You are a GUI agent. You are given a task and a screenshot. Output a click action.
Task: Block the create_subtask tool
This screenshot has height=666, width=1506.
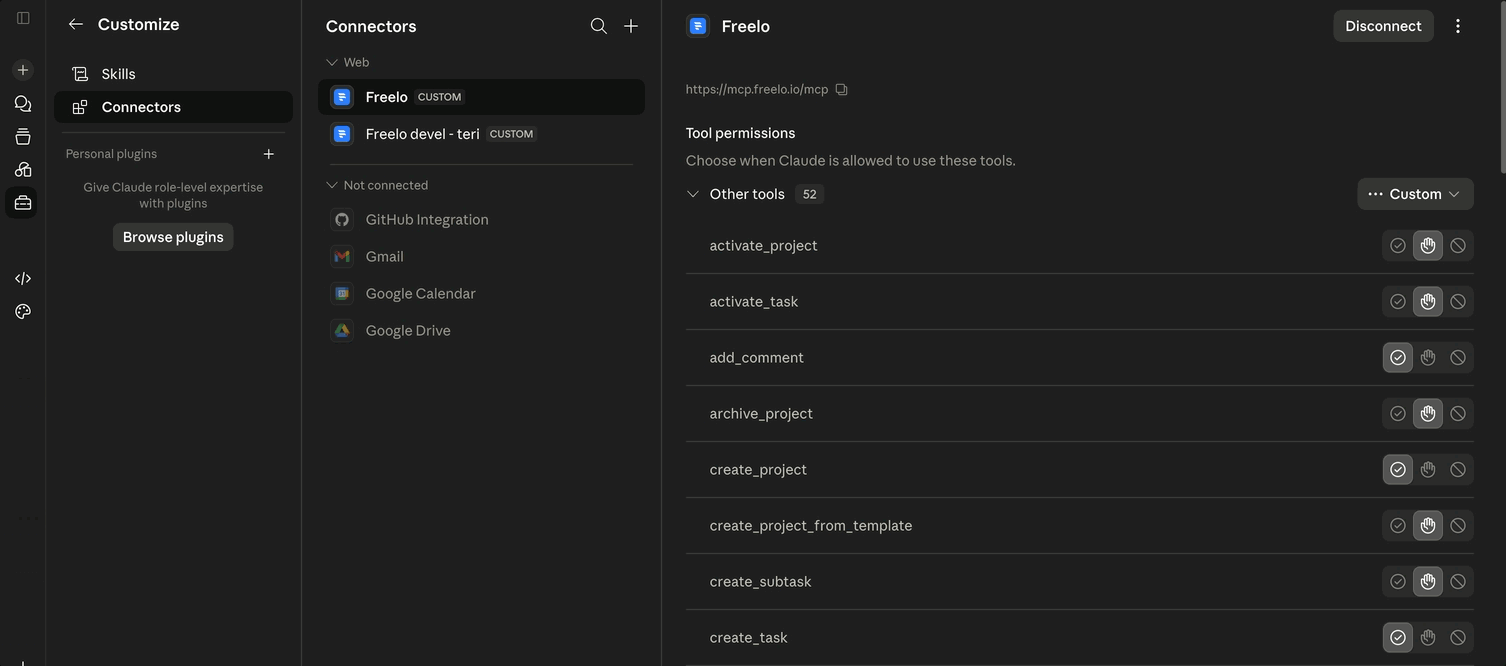[x=1458, y=582]
